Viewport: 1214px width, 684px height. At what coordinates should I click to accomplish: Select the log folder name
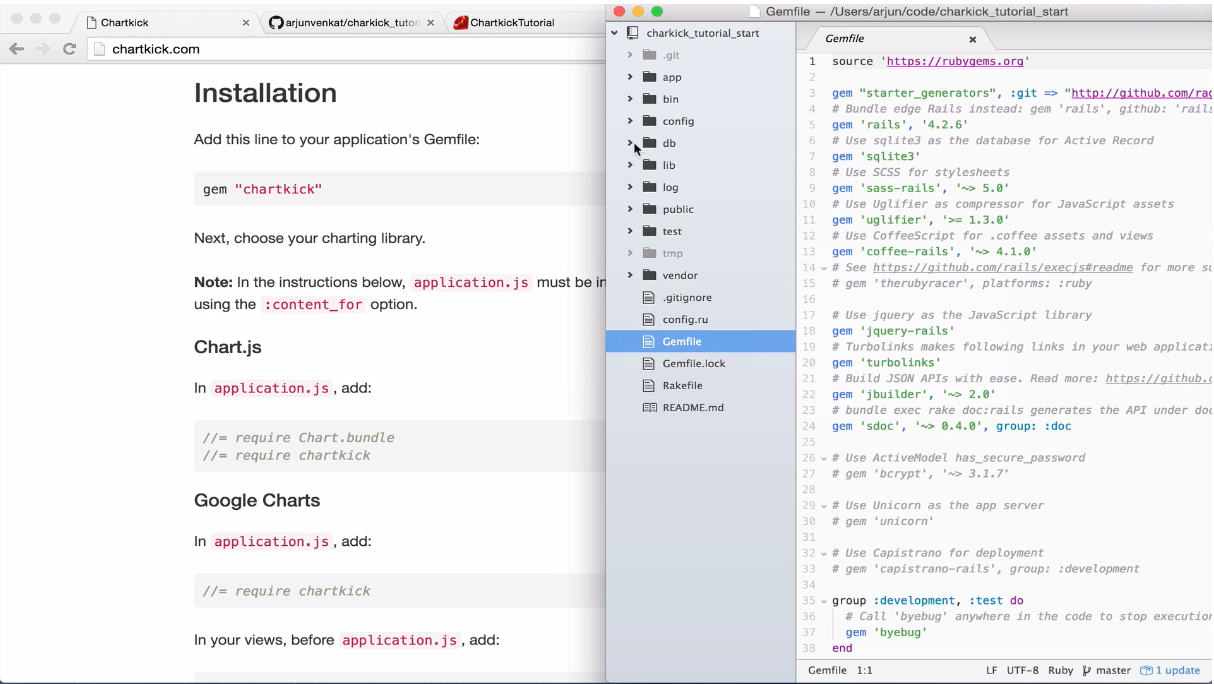670,187
